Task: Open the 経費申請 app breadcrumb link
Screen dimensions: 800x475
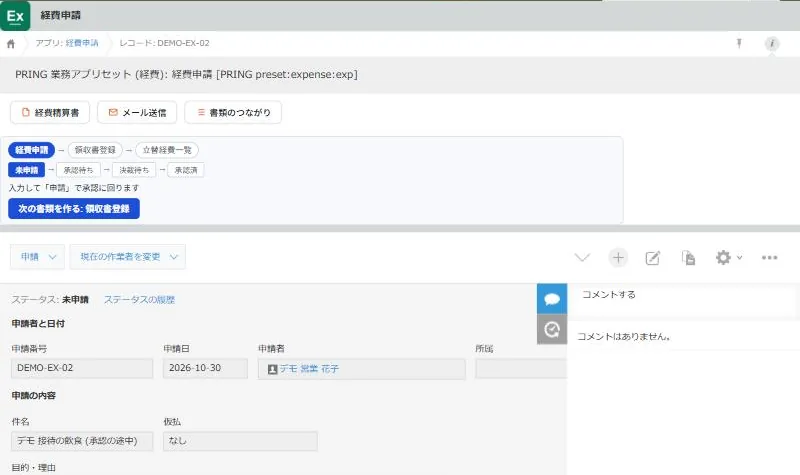Action: coord(82,43)
